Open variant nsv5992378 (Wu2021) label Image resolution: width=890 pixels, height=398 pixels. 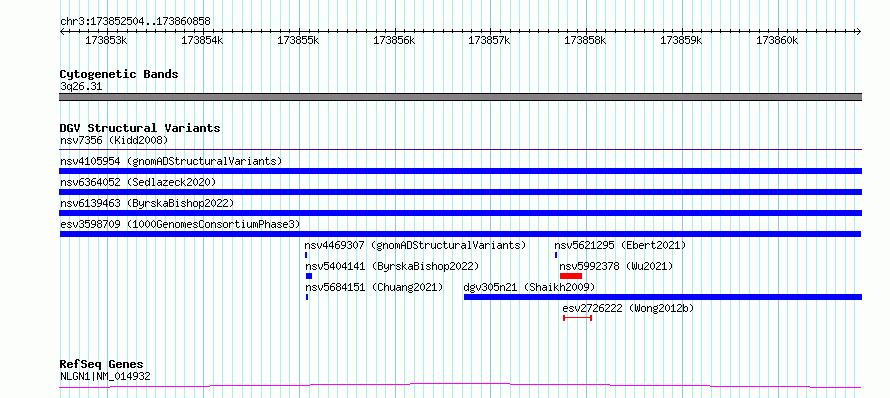tap(616, 266)
